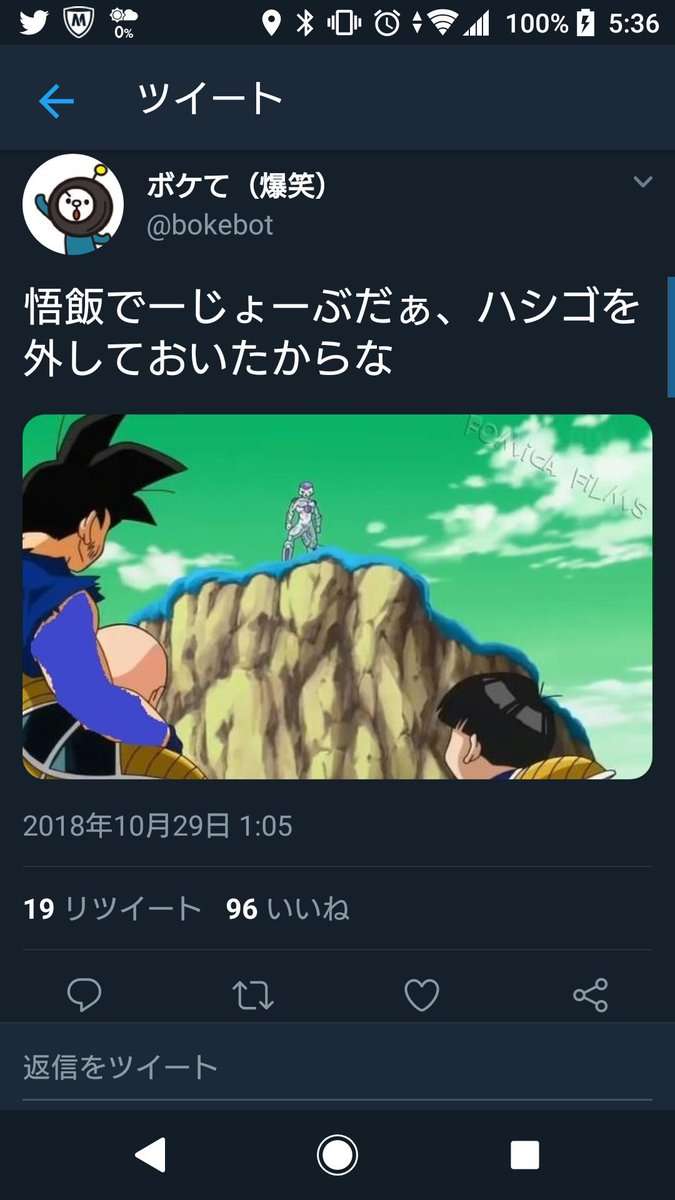
Task: Tap the Android back navigation button
Action: (x=150, y=1155)
